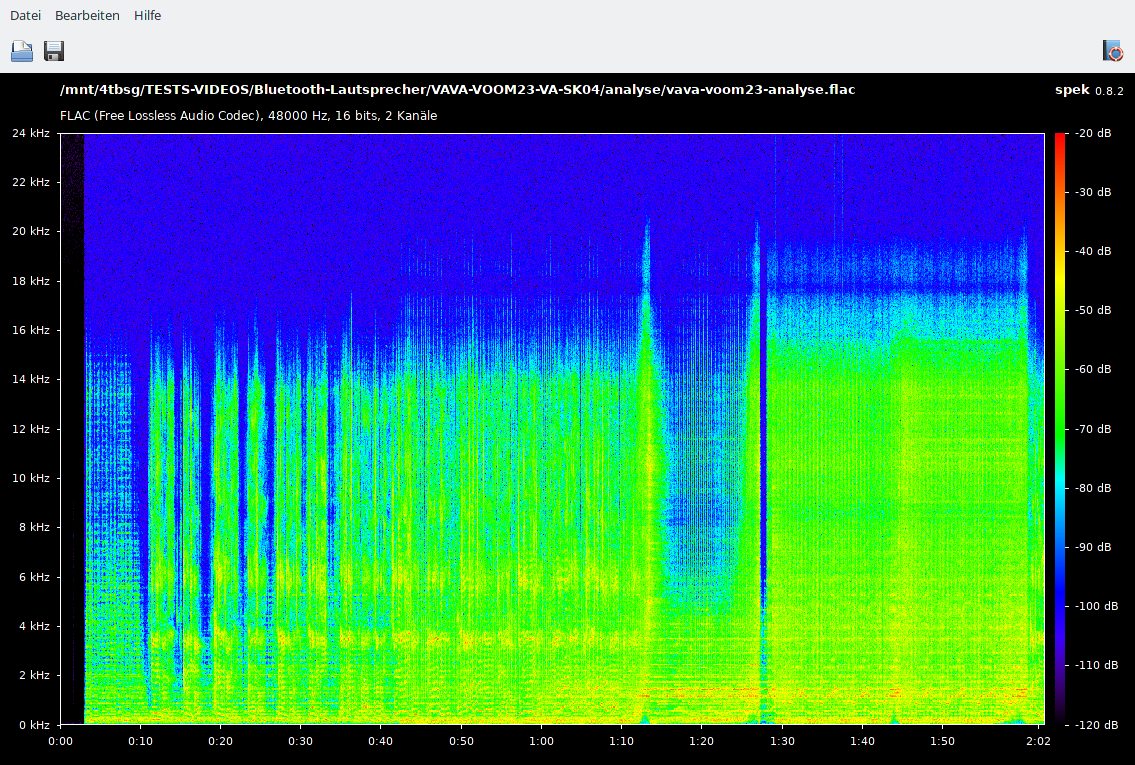Open the Bearbeiten menu
This screenshot has width=1135, height=765.
[87, 15]
